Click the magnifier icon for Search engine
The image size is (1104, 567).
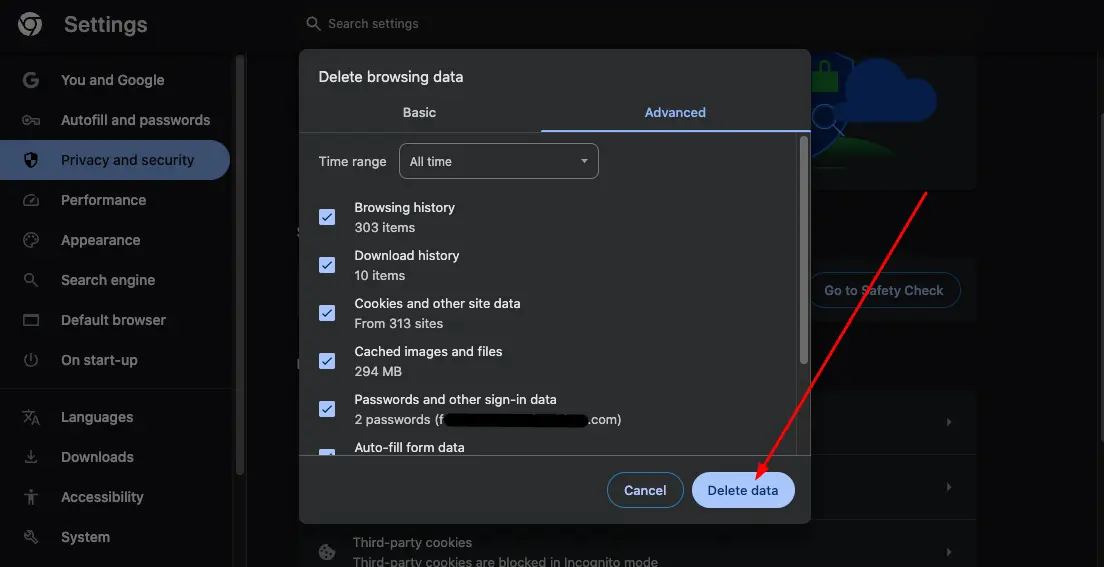coord(30,280)
